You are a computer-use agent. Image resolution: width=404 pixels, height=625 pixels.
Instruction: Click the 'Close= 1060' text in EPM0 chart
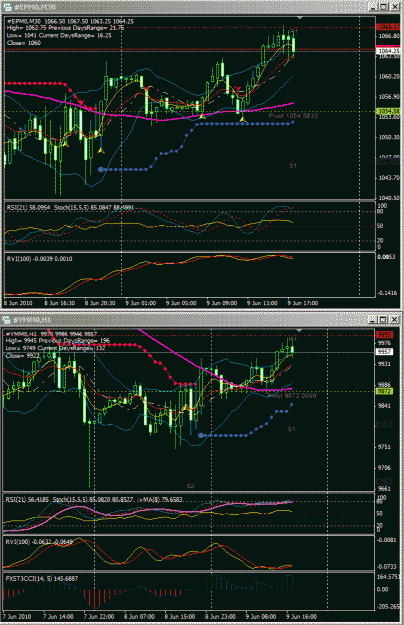click(24, 43)
